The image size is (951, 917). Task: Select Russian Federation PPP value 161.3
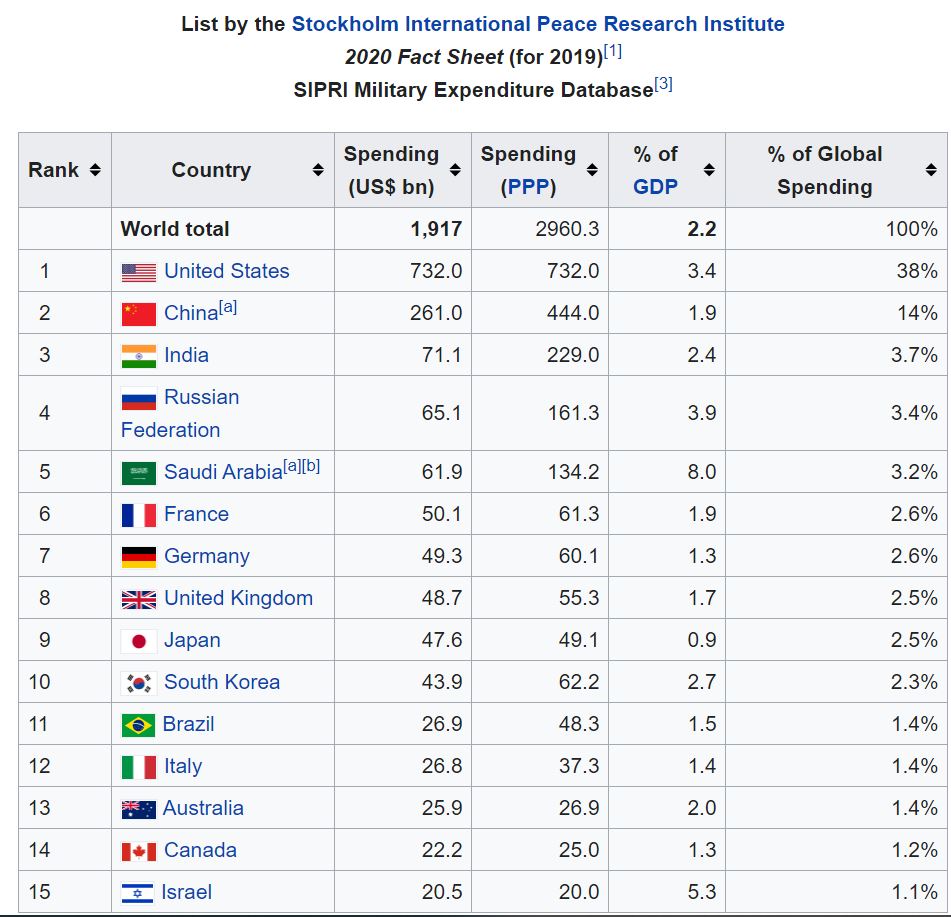pyautogui.click(x=573, y=413)
